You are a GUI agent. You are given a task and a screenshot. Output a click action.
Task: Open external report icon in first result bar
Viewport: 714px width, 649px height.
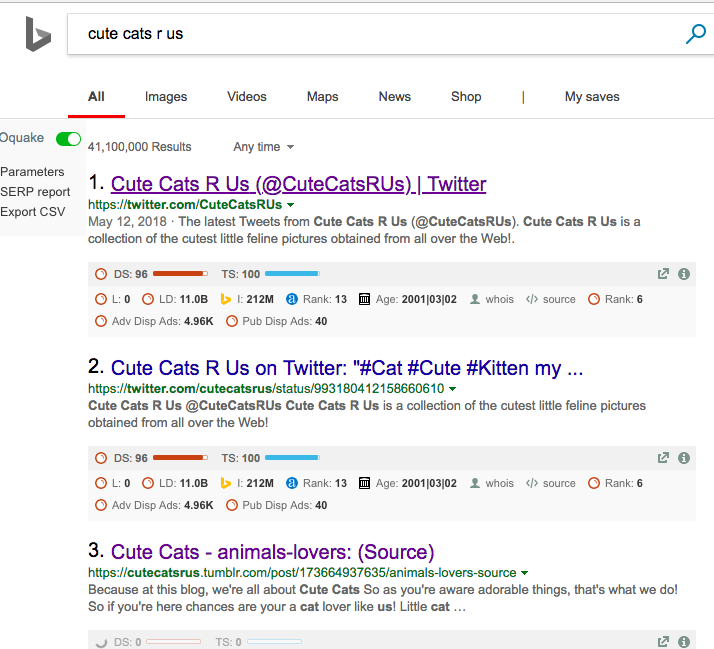[663, 273]
